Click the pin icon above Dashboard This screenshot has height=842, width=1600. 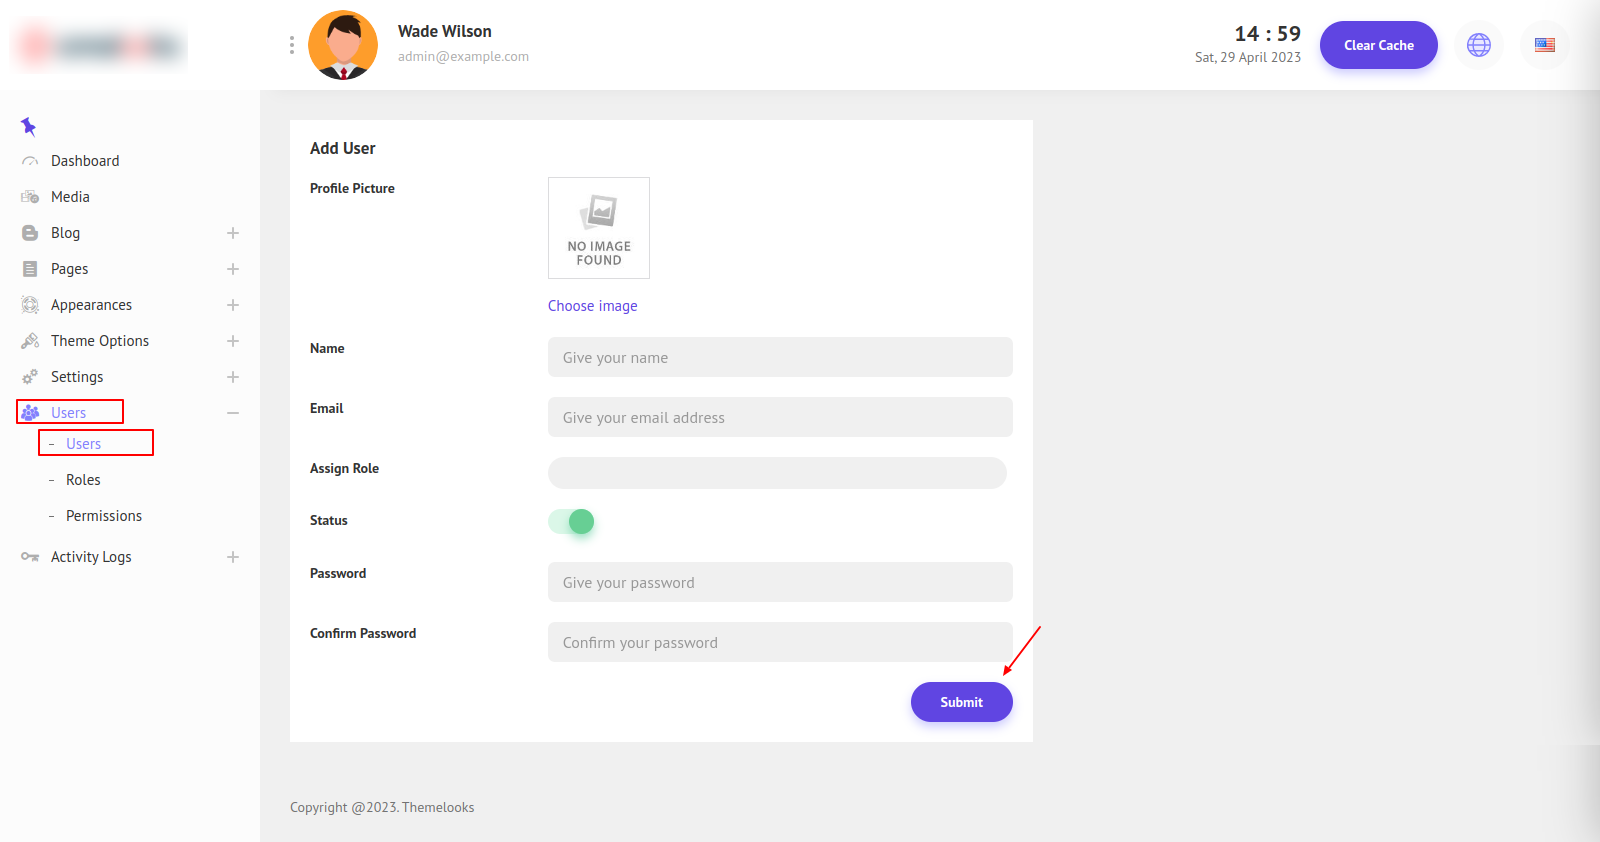(x=28, y=126)
